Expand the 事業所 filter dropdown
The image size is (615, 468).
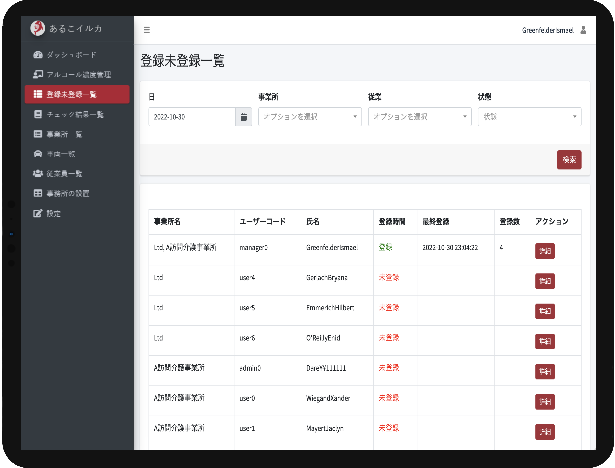tap(309, 117)
